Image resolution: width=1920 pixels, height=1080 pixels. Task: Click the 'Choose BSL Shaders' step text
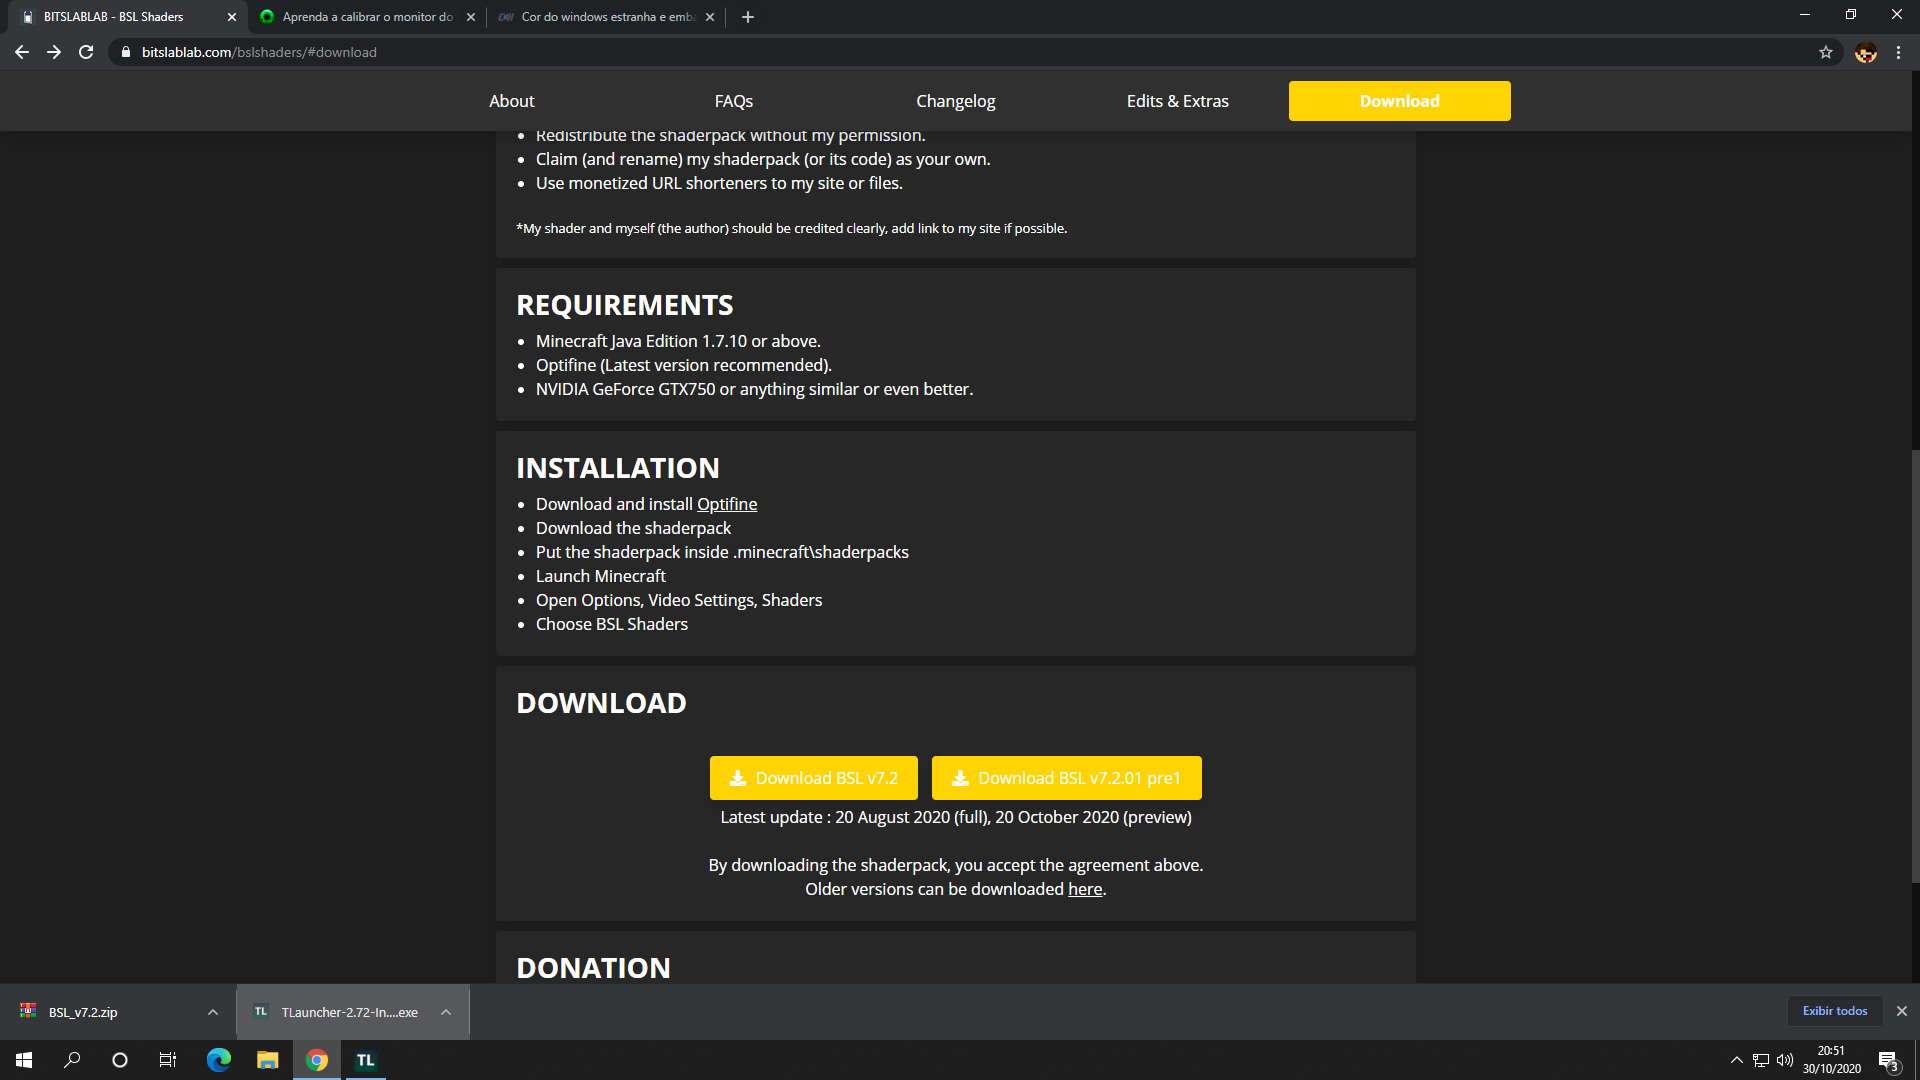(612, 624)
